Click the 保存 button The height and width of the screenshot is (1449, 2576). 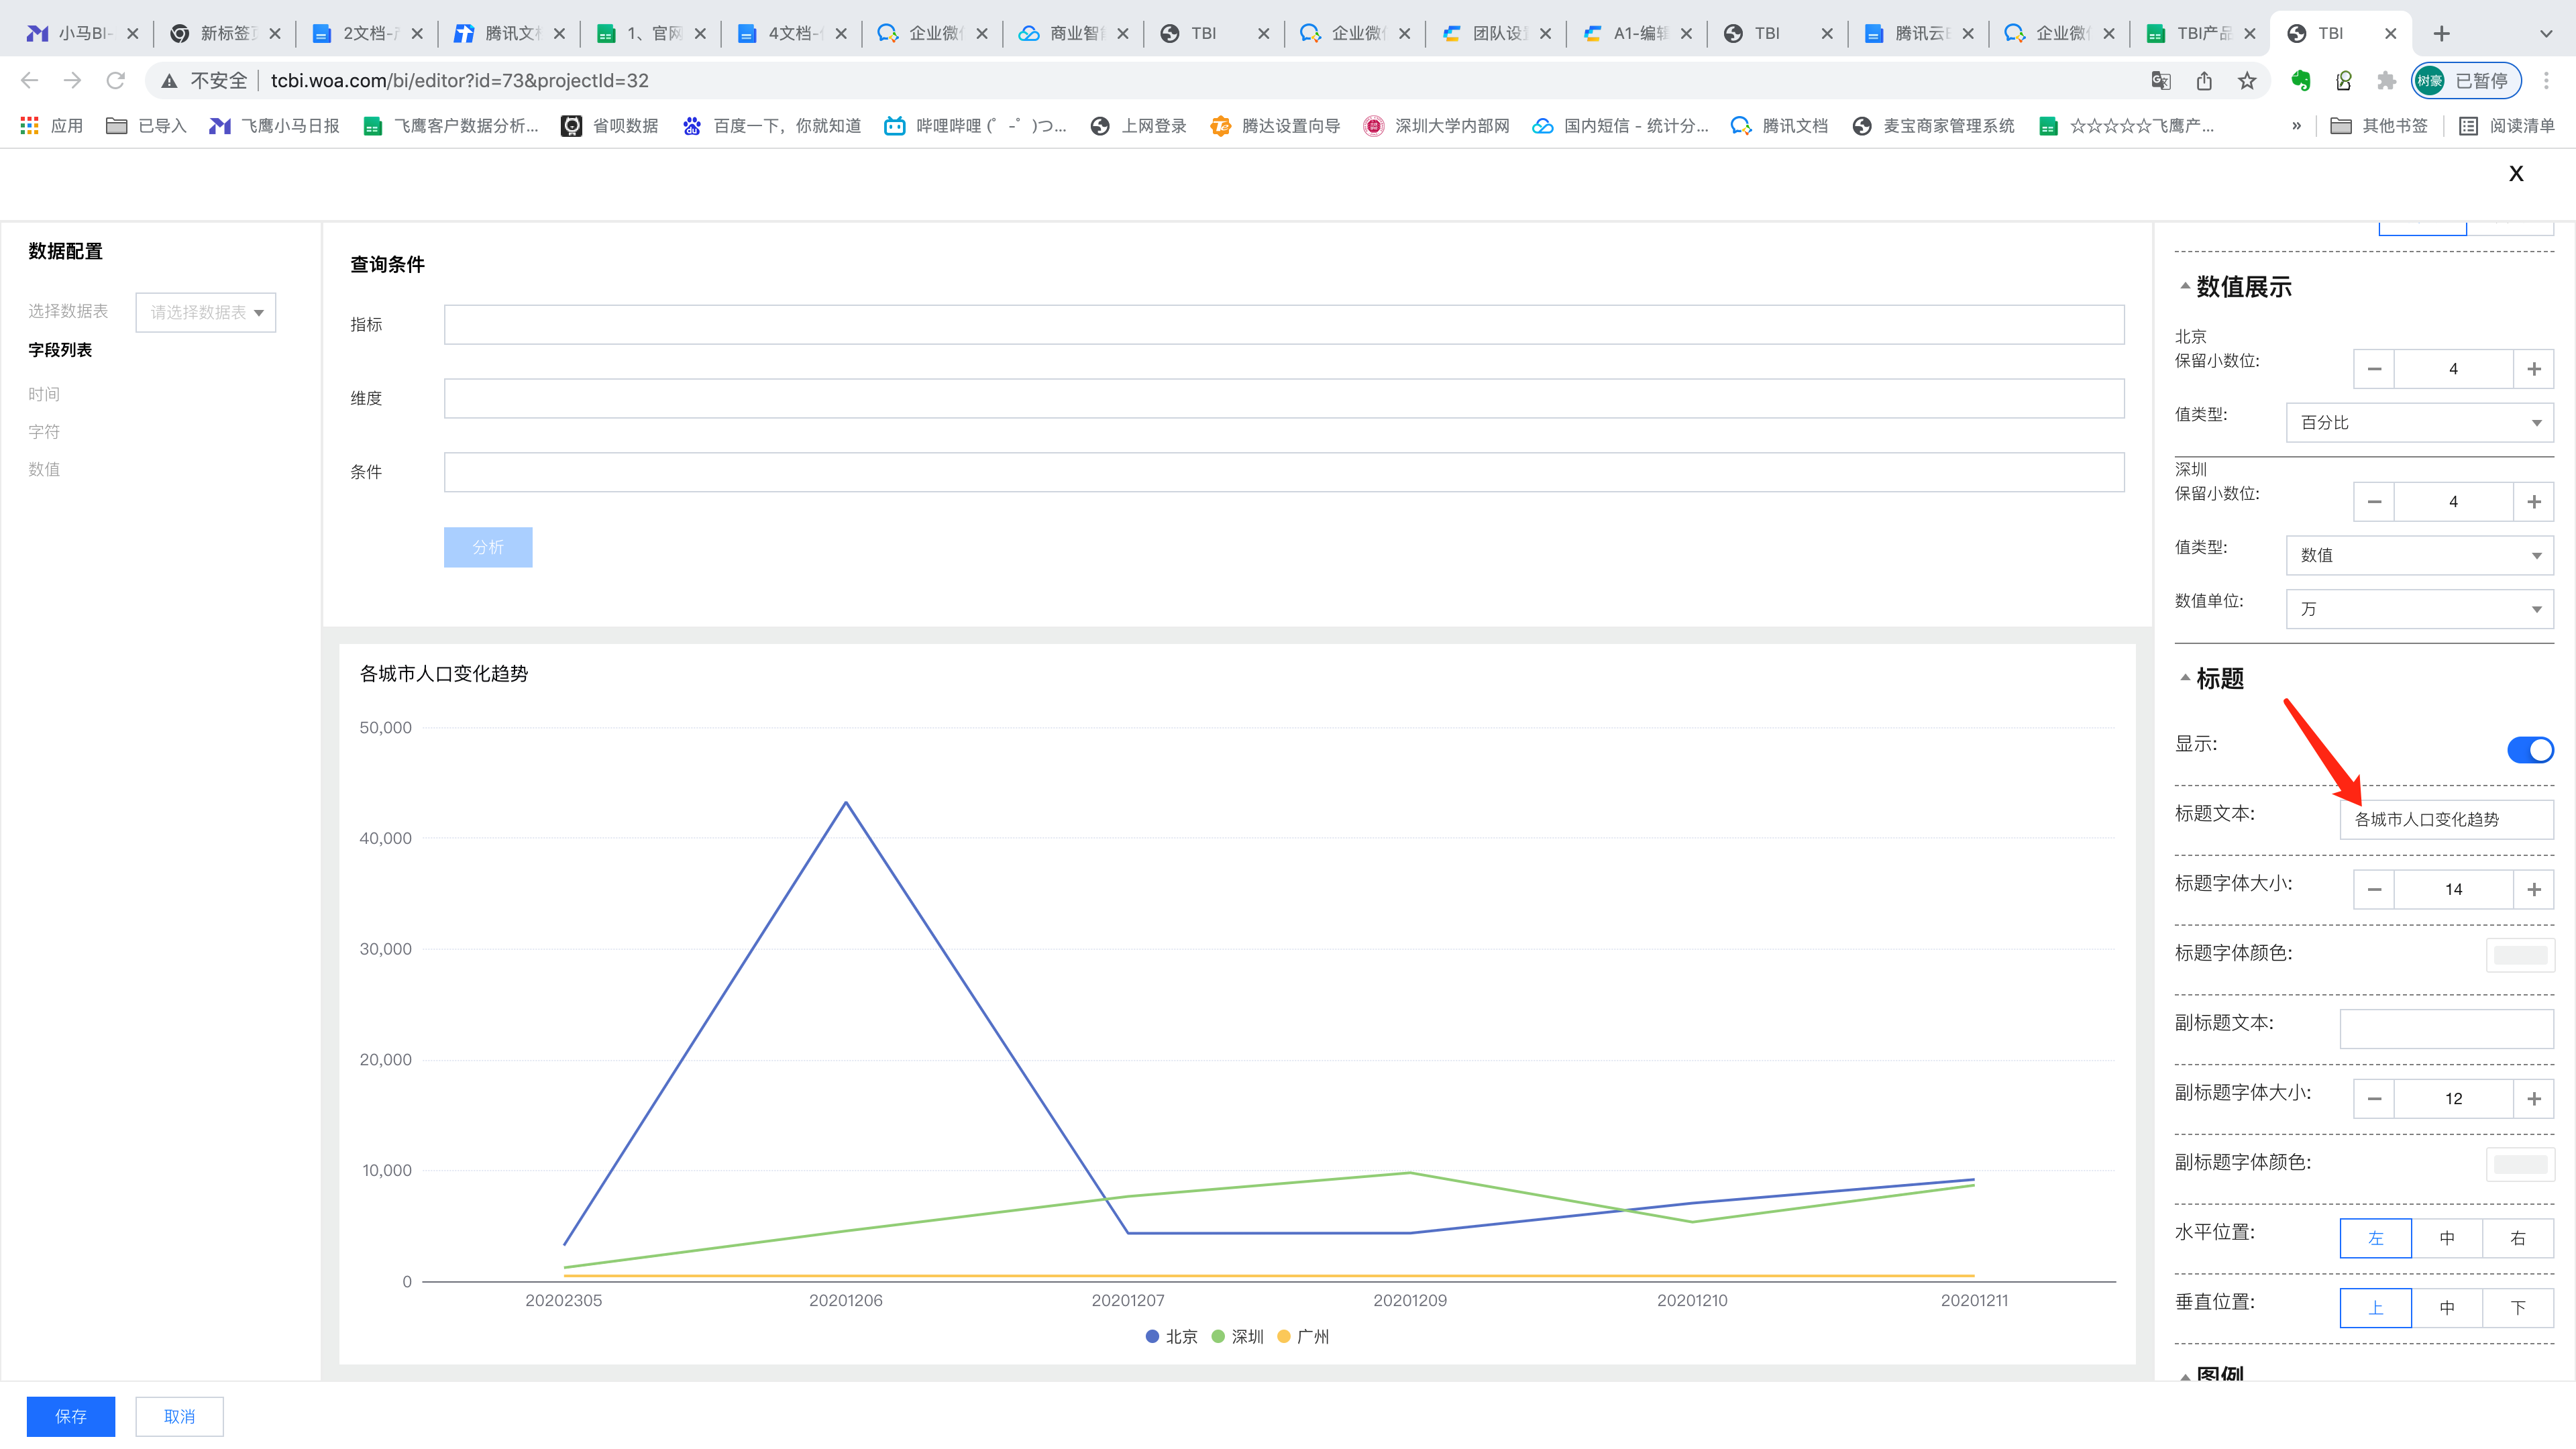point(71,1416)
